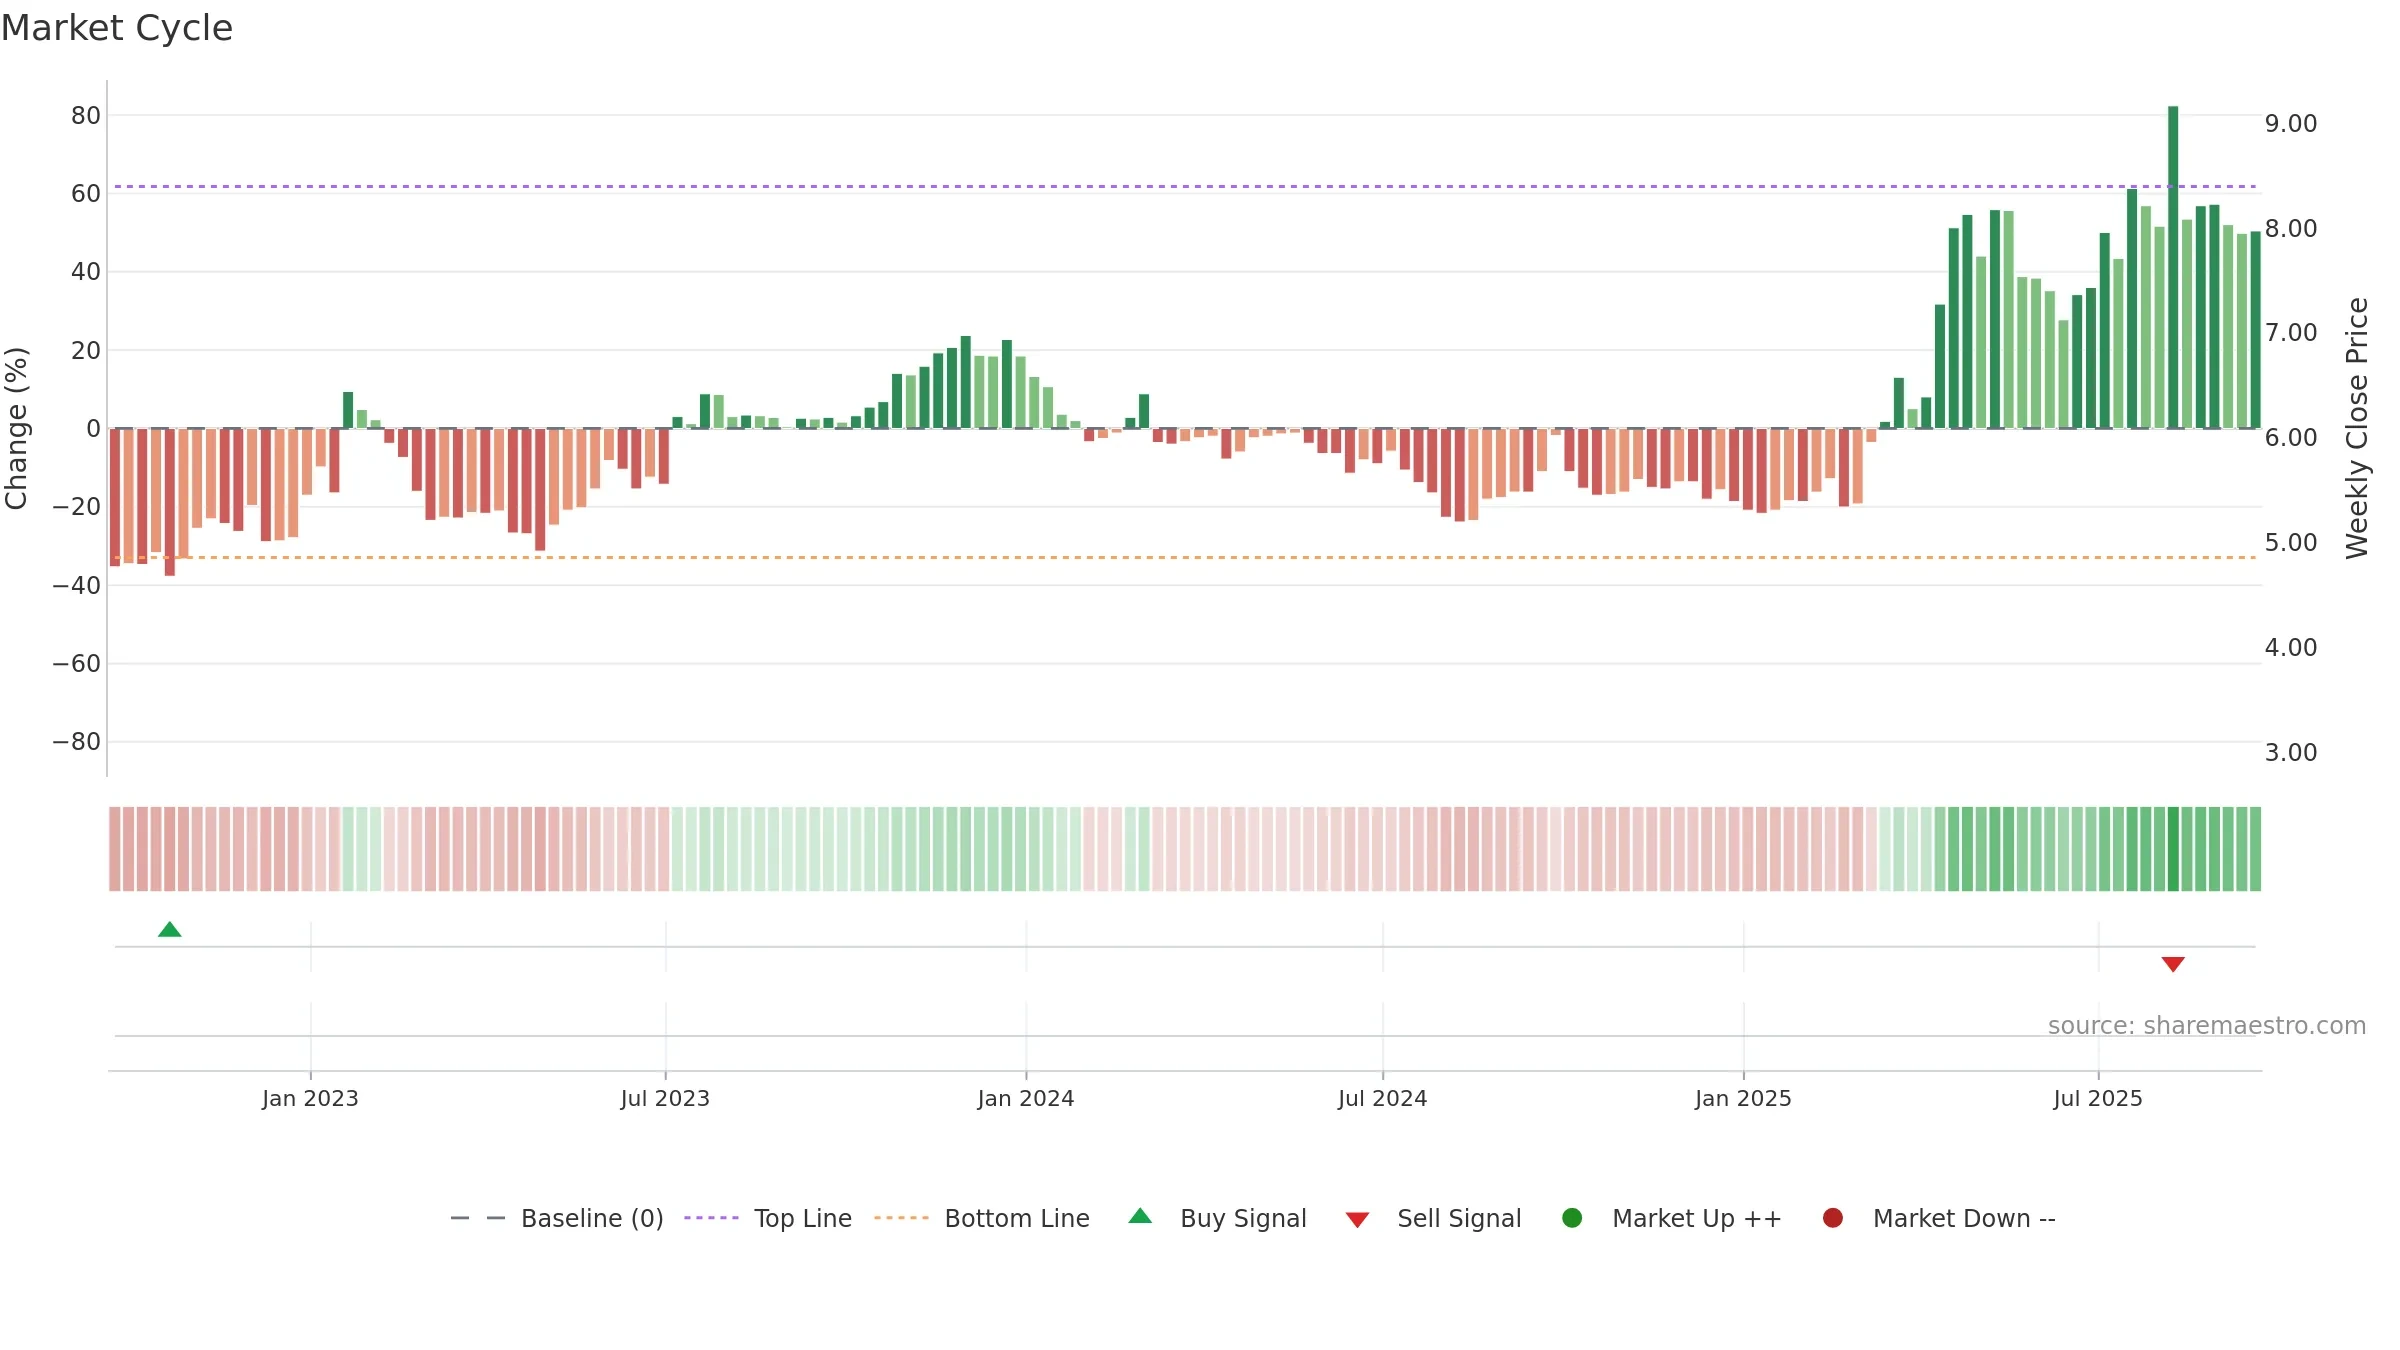Click the Market Cycle chart title
The width and height of the screenshot is (2400, 1350).
pos(117,28)
